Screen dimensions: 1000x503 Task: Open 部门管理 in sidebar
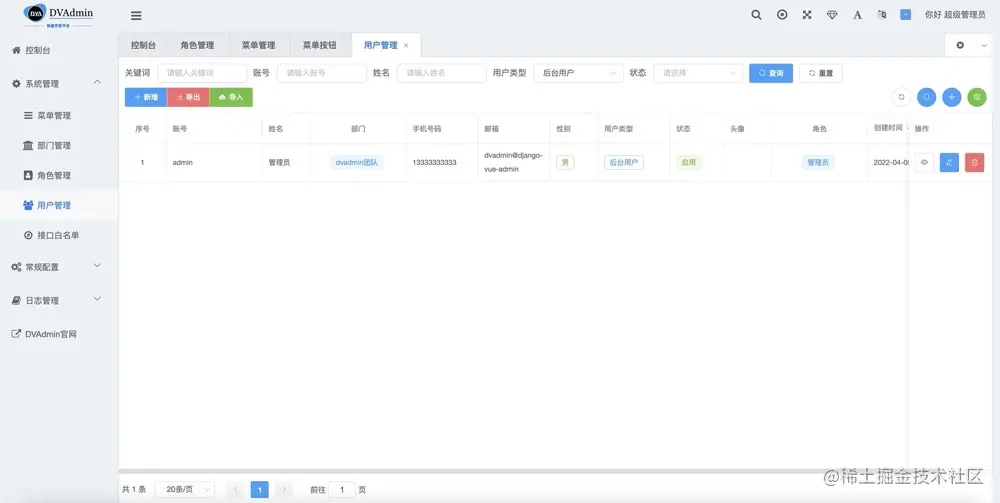(59, 145)
